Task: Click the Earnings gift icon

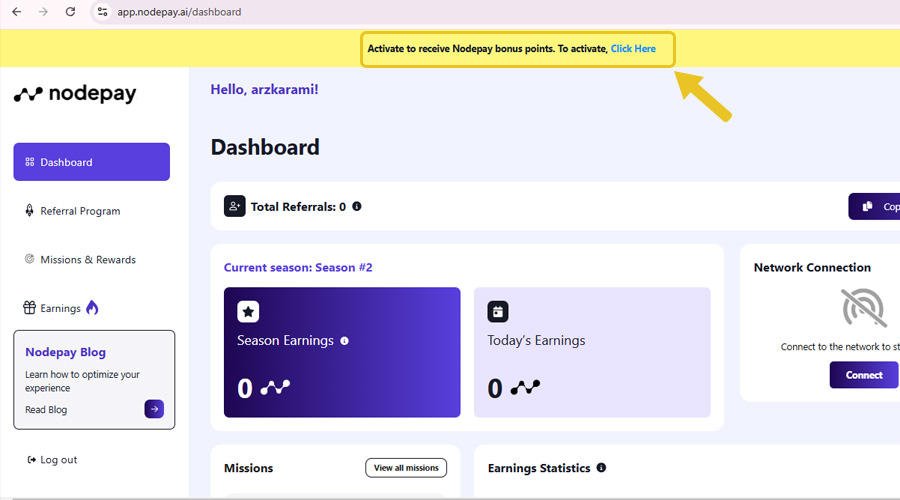Action: pos(29,308)
